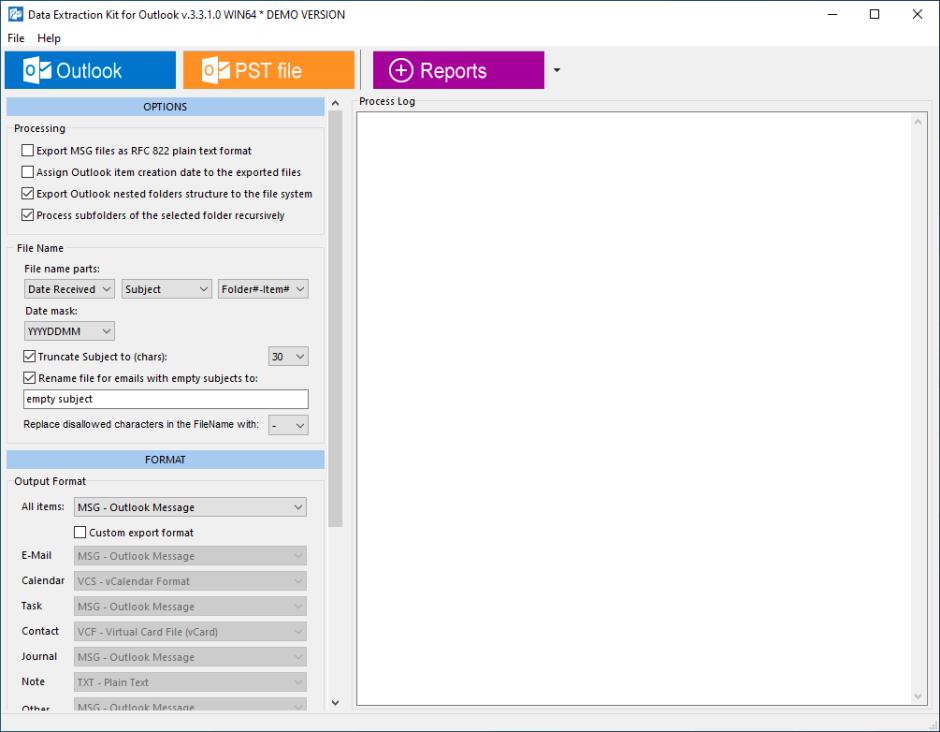Screen dimensions: 940x732
Task: Toggle Assign Outlook item creation date checkbox
Action: pos(28,172)
